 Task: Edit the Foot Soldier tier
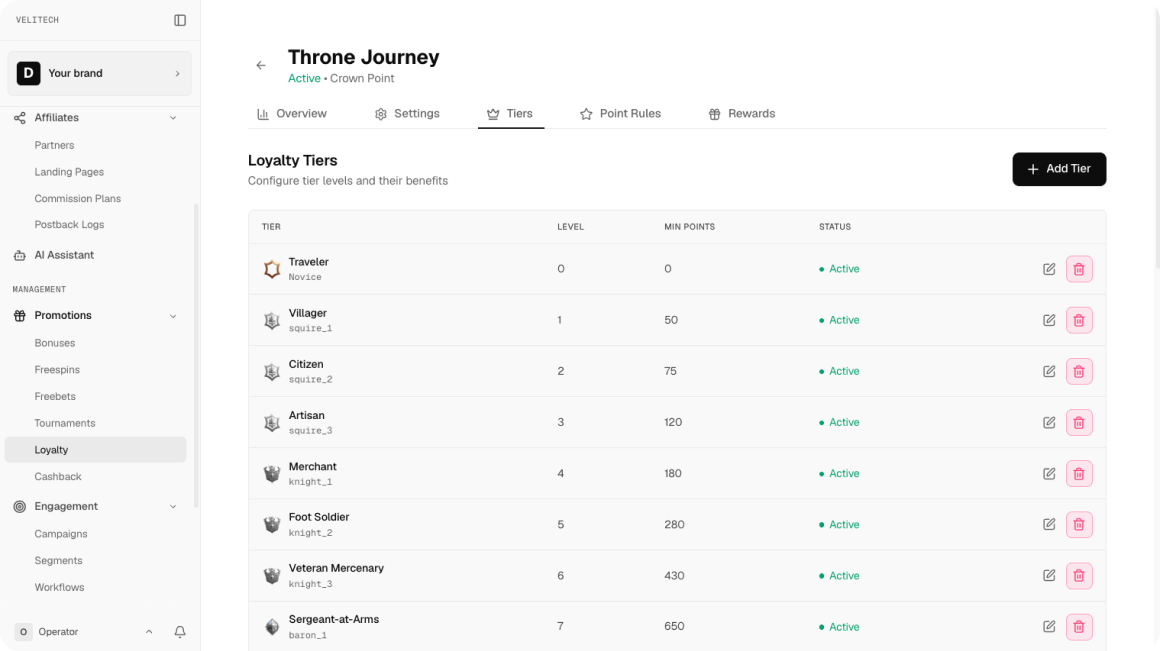click(x=1049, y=524)
